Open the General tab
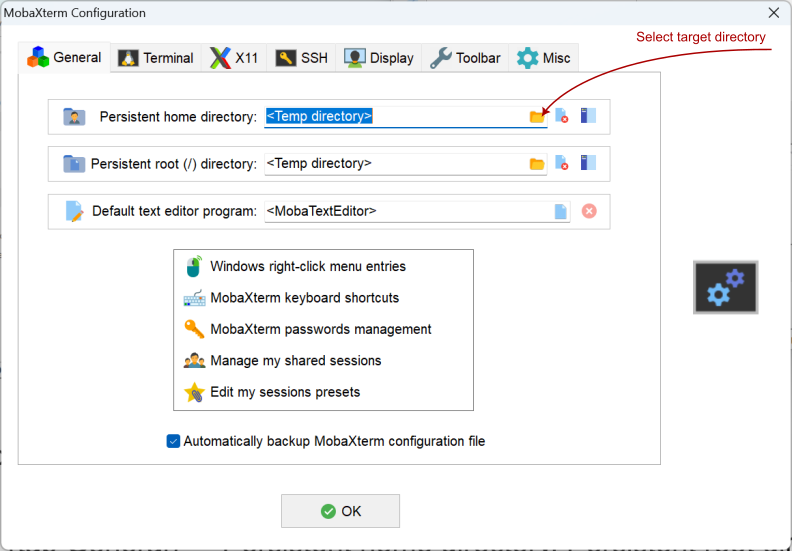792x551 pixels. click(64, 58)
